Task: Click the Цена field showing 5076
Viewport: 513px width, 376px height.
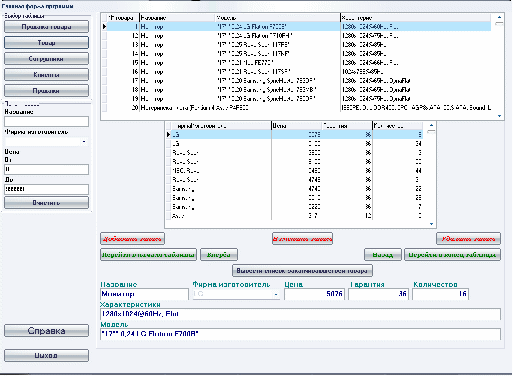Action: point(314,294)
